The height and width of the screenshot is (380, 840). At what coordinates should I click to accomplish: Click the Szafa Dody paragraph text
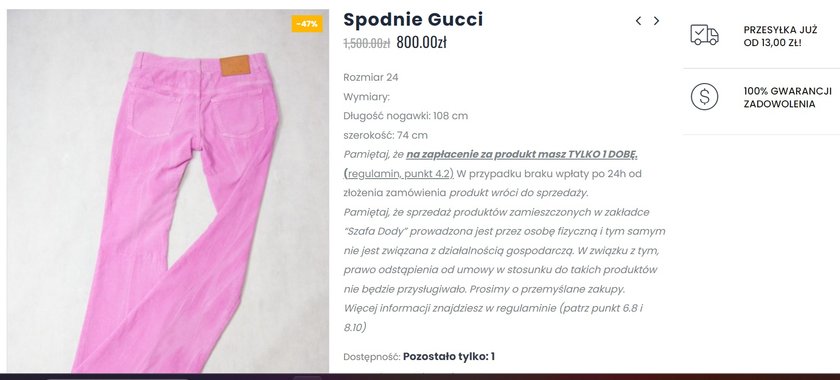(x=504, y=250)
